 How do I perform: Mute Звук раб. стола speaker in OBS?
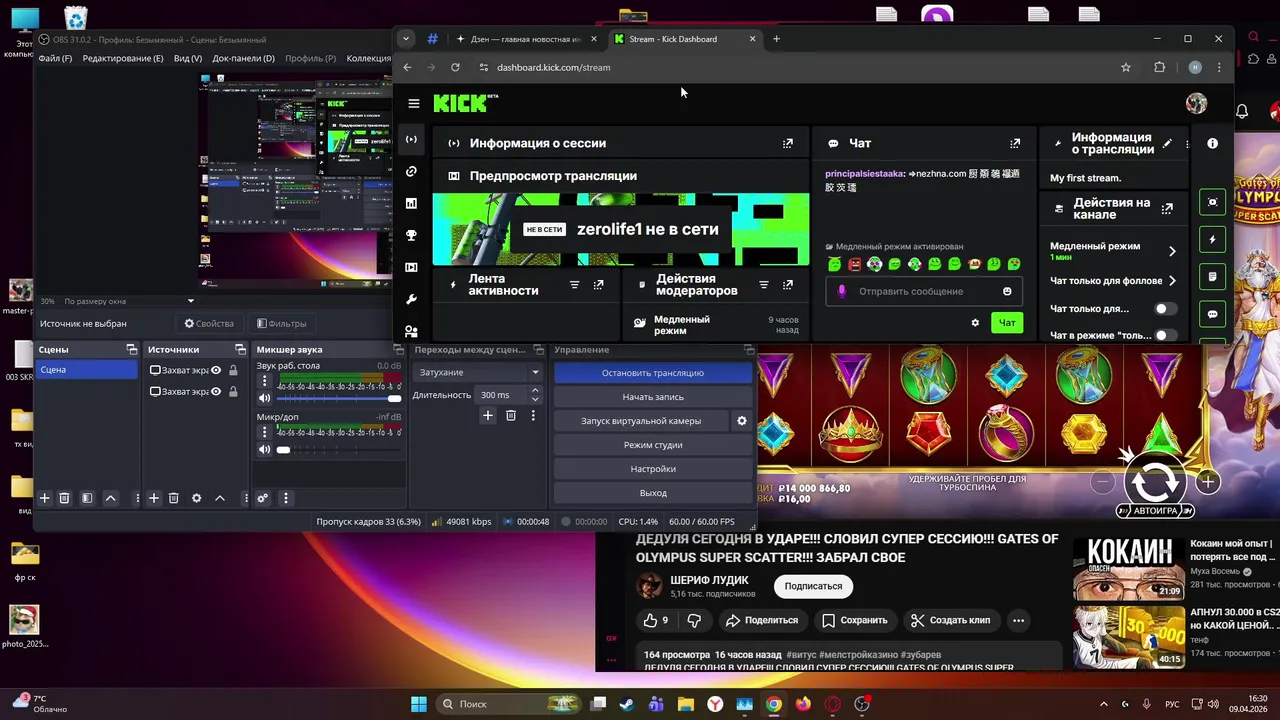264,398
